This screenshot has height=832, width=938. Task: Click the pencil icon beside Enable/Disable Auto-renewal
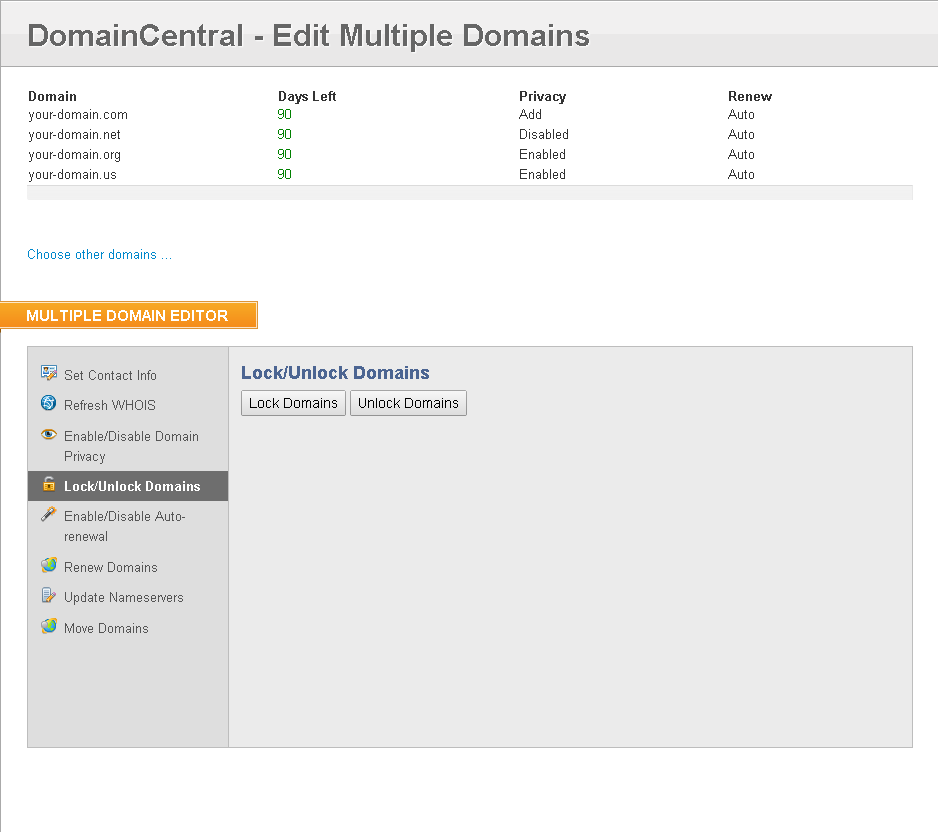point(48,515)
